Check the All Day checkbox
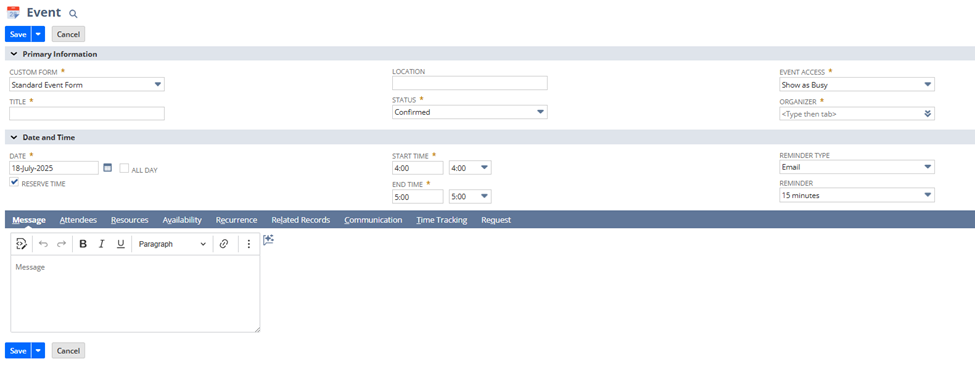Screen dimensions: 975x372 pyautogui.click(x=124, y=169)
